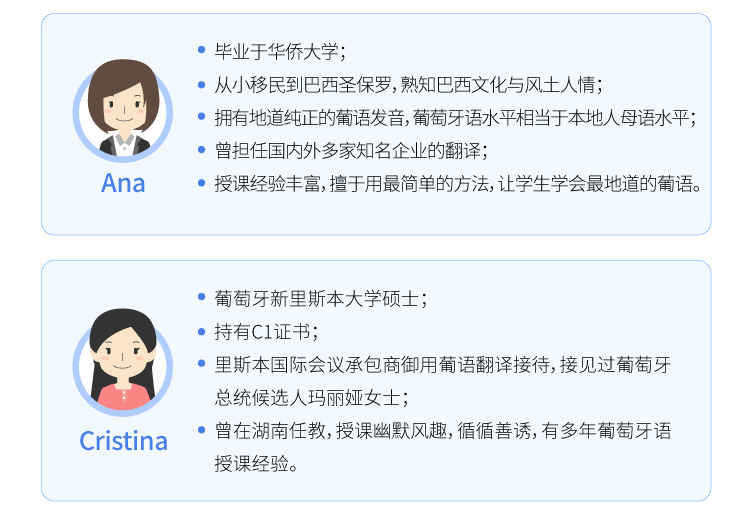Click bullet dot beside 毕业于华侨大学
Viewport: 750px width, 512px height.
coord(201,50)
